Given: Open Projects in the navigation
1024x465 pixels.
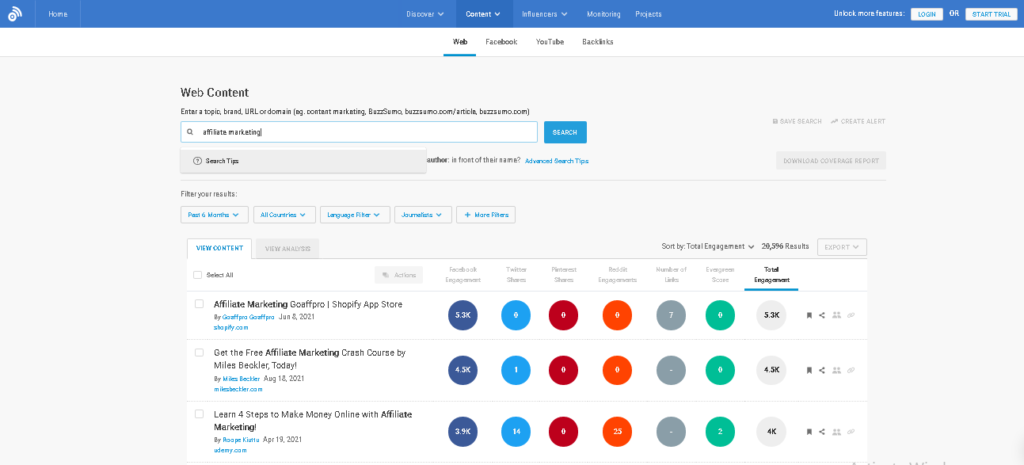Looking at the screenshot, I should (648, 14).
